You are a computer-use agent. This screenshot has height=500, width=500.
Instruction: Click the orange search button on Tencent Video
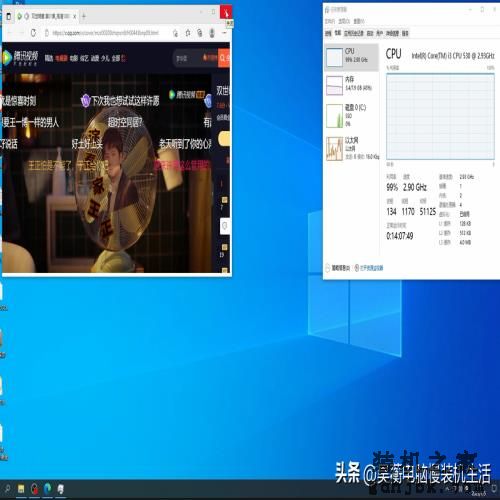click(x=224, y=58)
